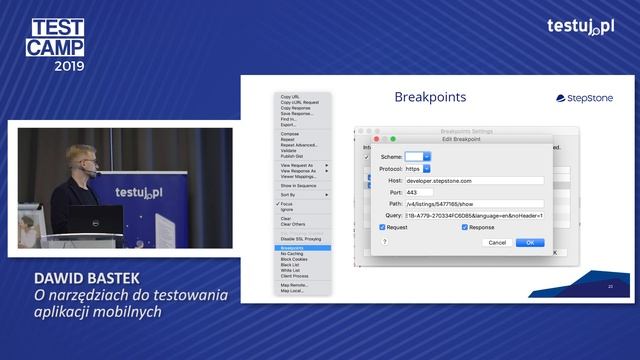Confirm with the OK button
This screenshot has width=640, height=360.
pos(530,242)
